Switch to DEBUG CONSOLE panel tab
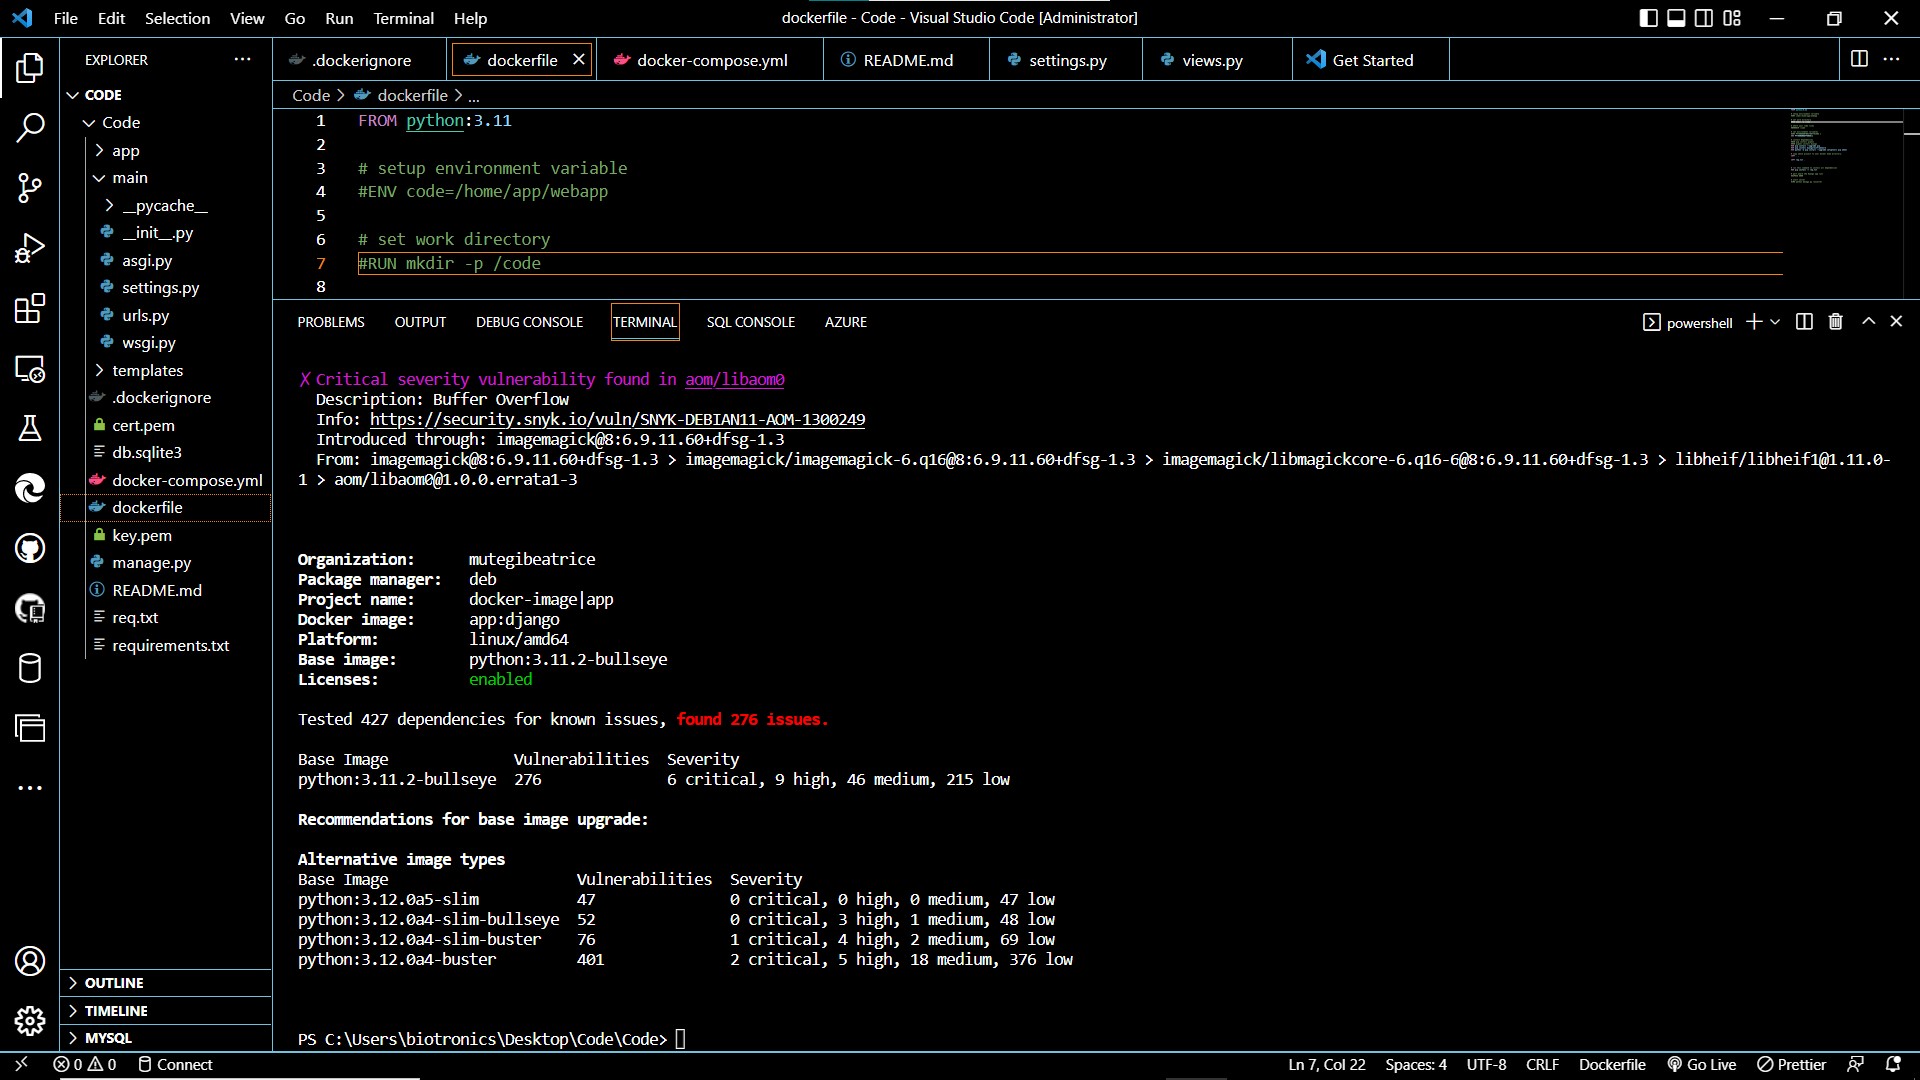 (529, 322)
